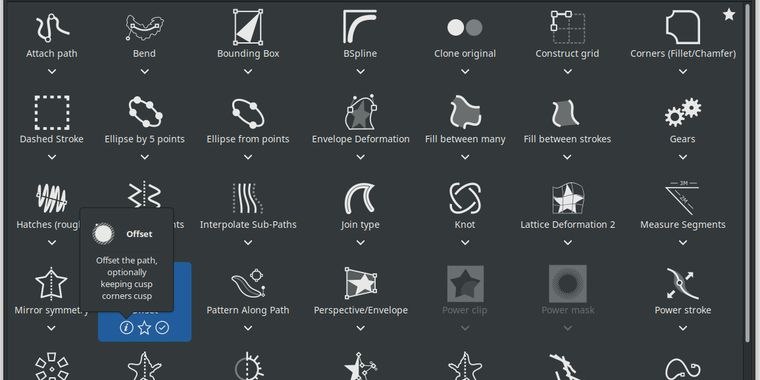Expand the chevron below Ellipse by 5 points
The width and height of the screenshot is (760, 380).
point(144,157)
